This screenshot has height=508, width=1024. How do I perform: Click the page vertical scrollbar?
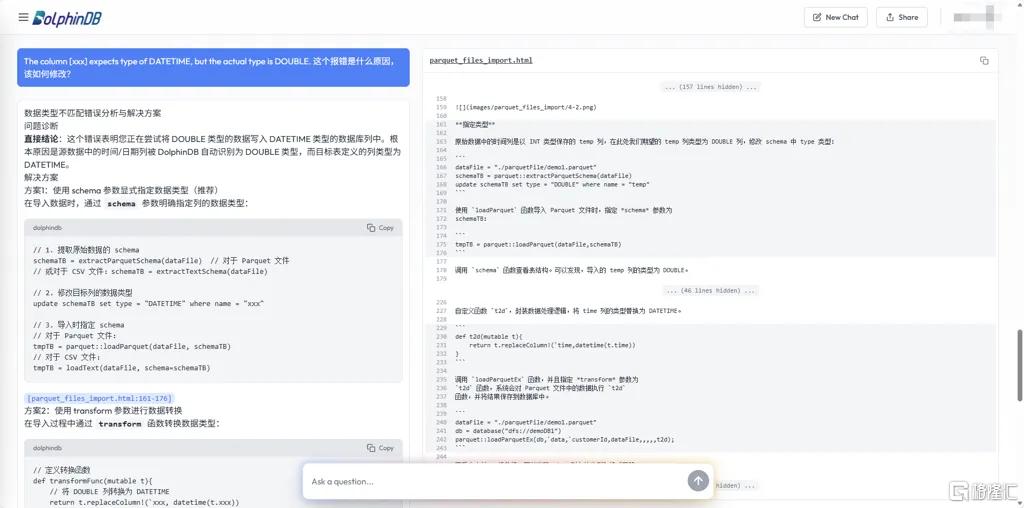[1019, 366]
